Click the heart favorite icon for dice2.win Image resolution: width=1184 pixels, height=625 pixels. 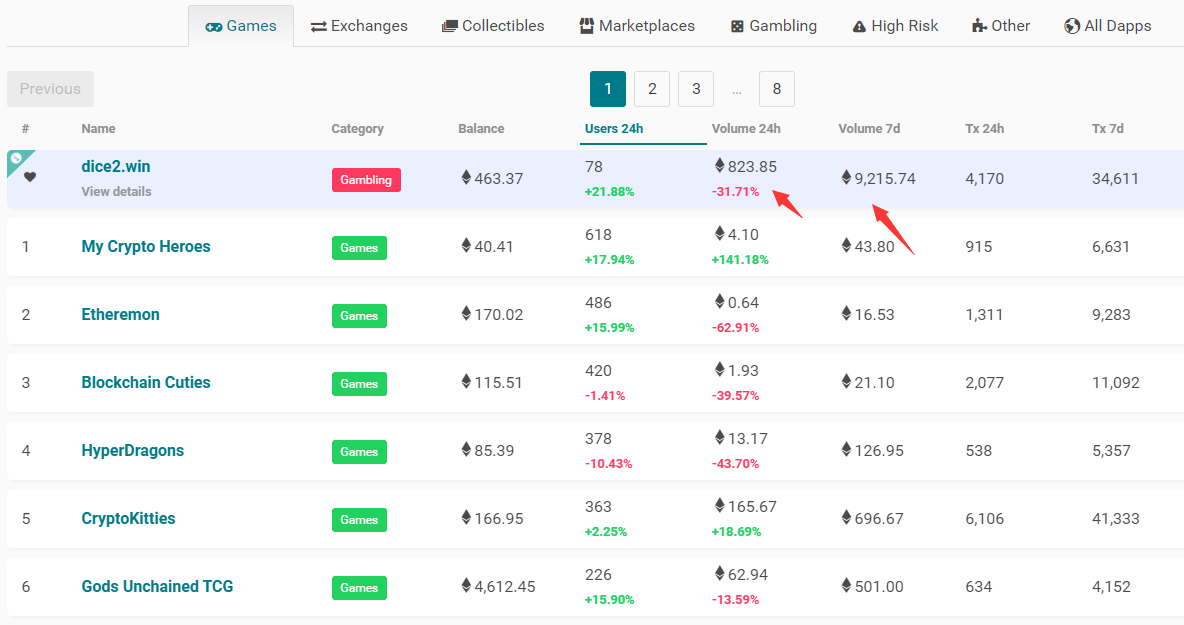coord(30,178)
